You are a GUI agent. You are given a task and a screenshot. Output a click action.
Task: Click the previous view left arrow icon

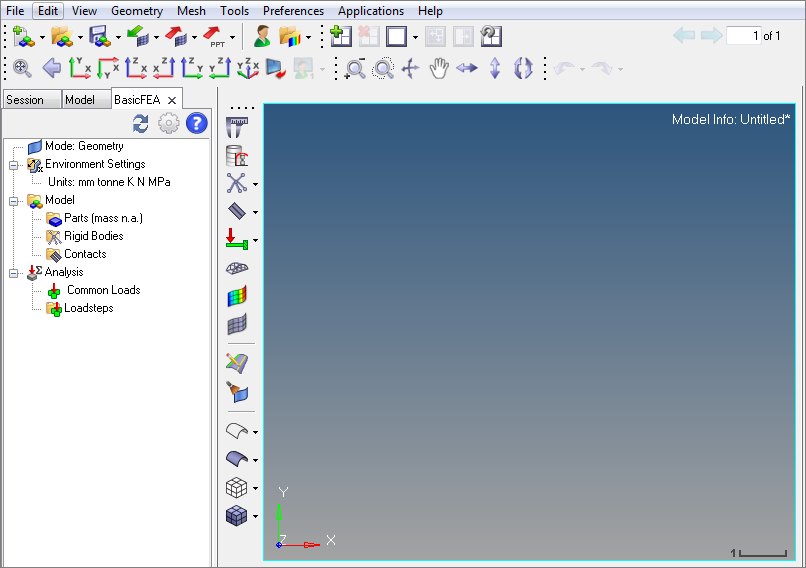pos(51,68)
